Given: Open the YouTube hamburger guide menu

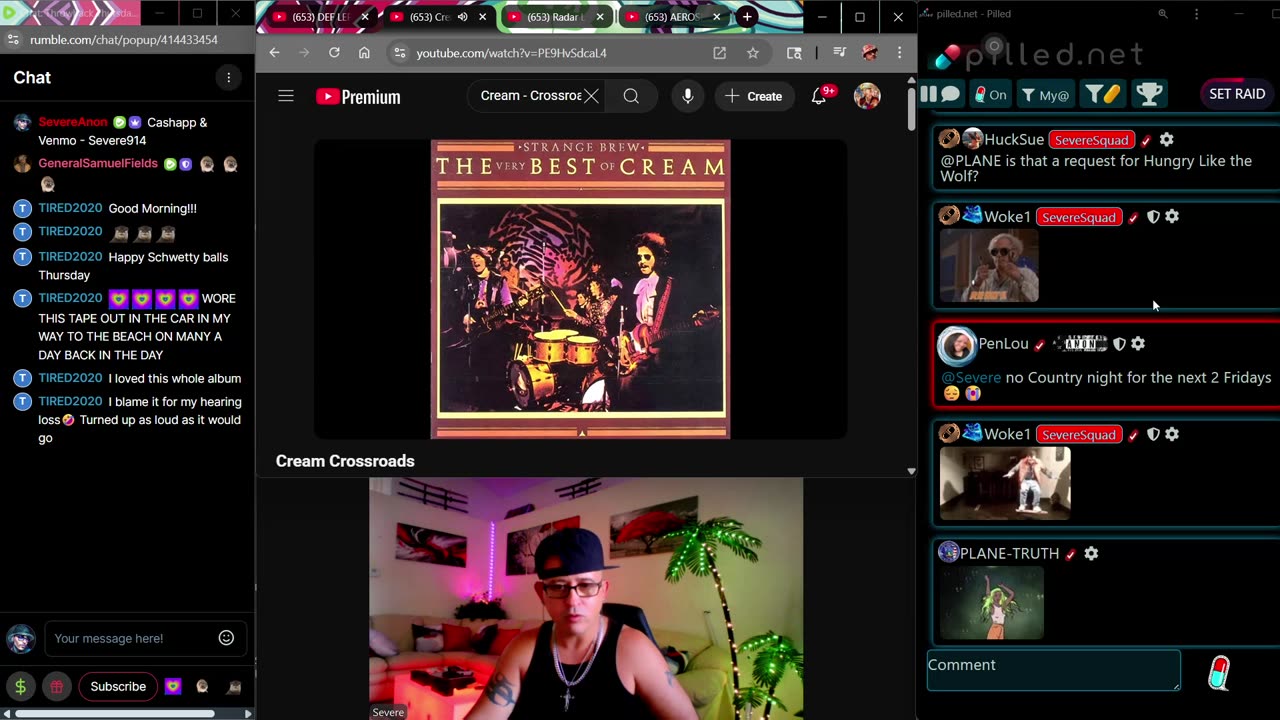Looking at the screenshot, I should pyautogui.click(x=286, y=96).
